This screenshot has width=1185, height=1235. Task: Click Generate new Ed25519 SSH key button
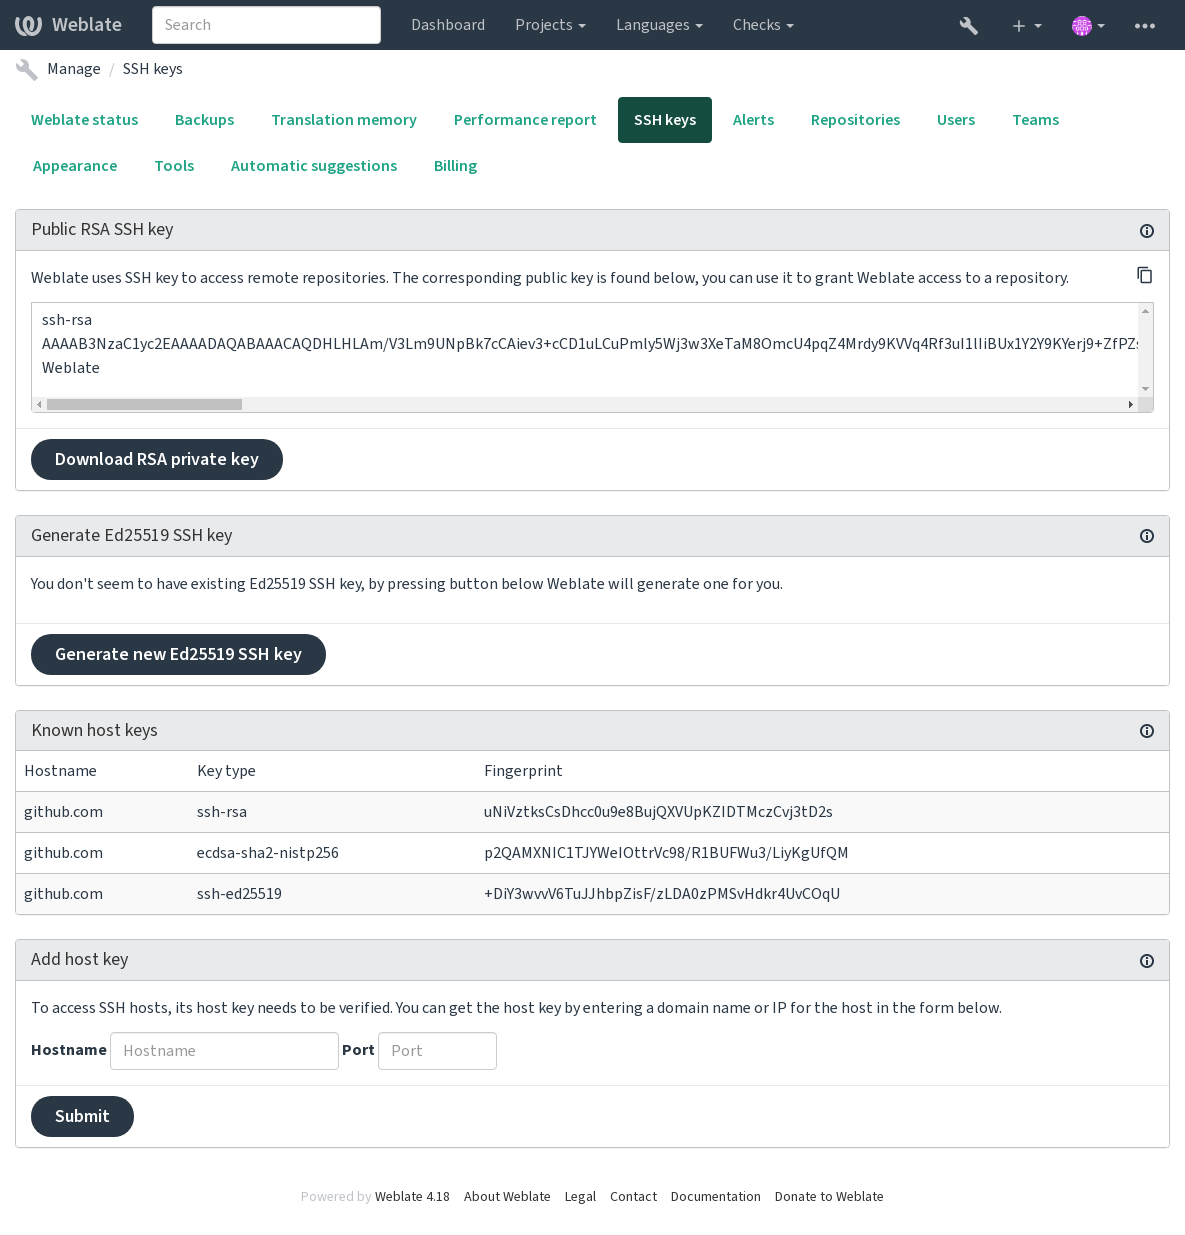(178, 655)
